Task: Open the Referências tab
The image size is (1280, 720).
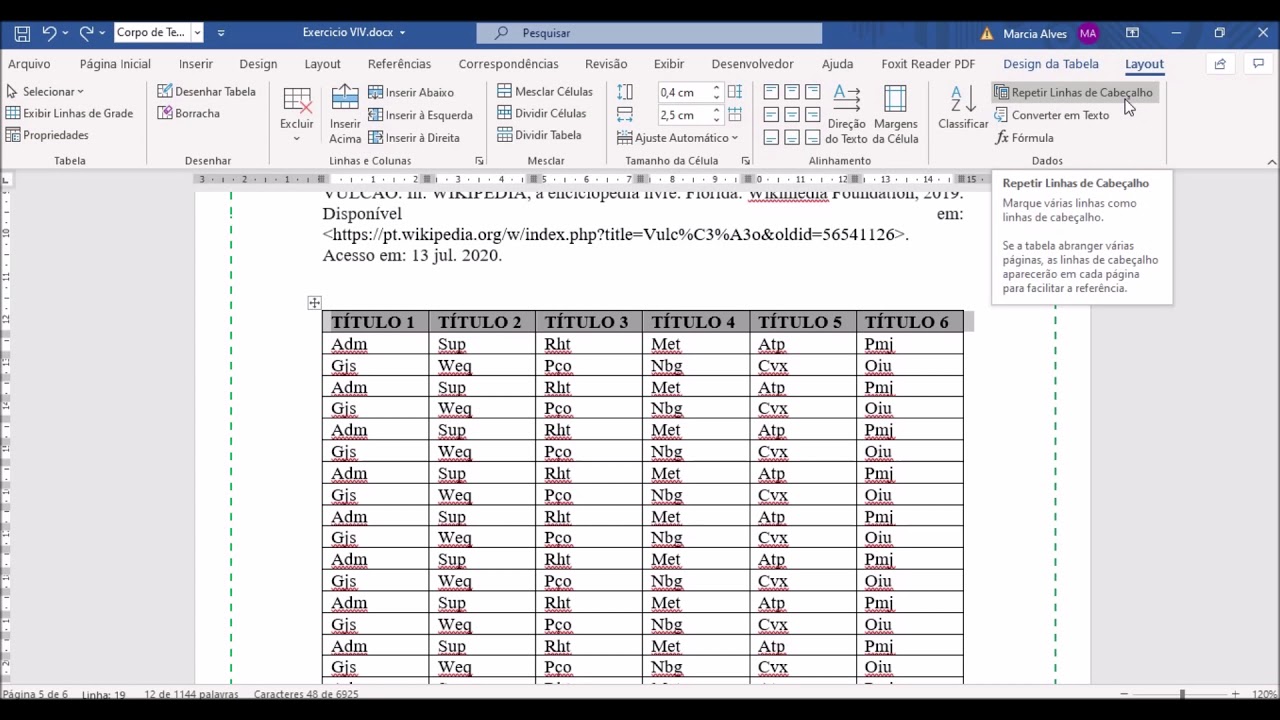Action: (x=399, y=64)
